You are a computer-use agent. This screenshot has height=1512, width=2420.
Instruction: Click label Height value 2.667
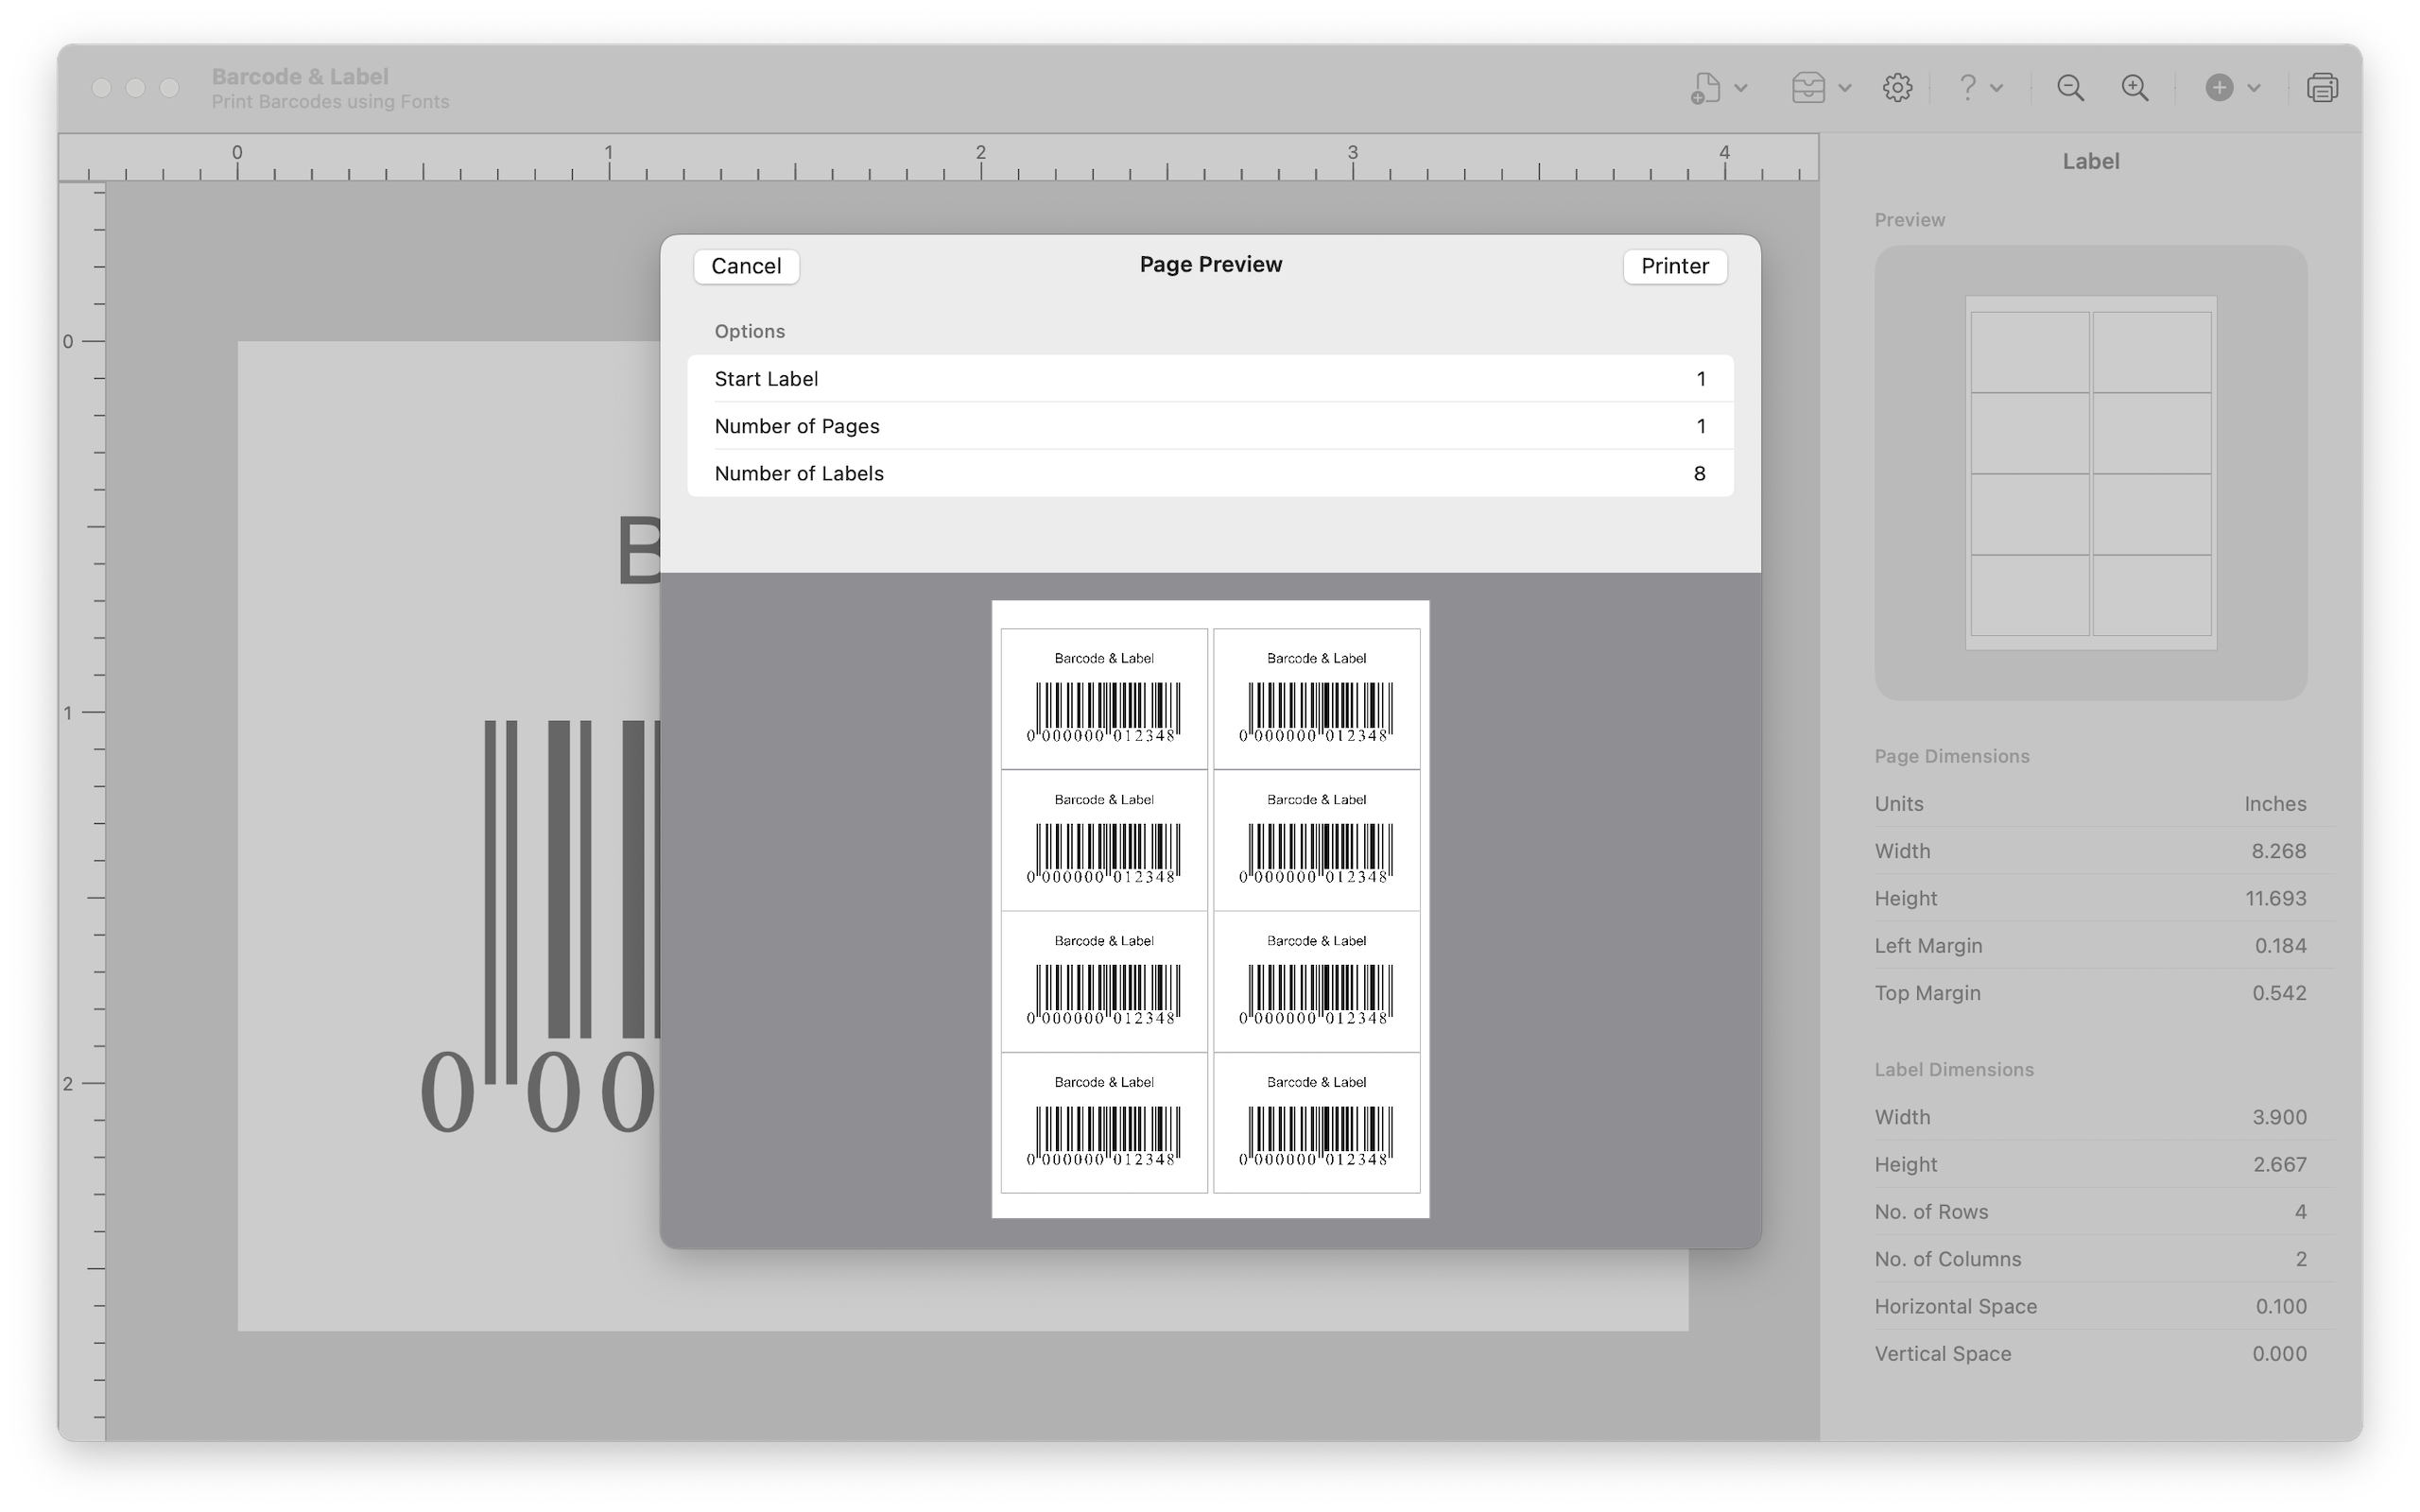click(x=2278, y=1164)
